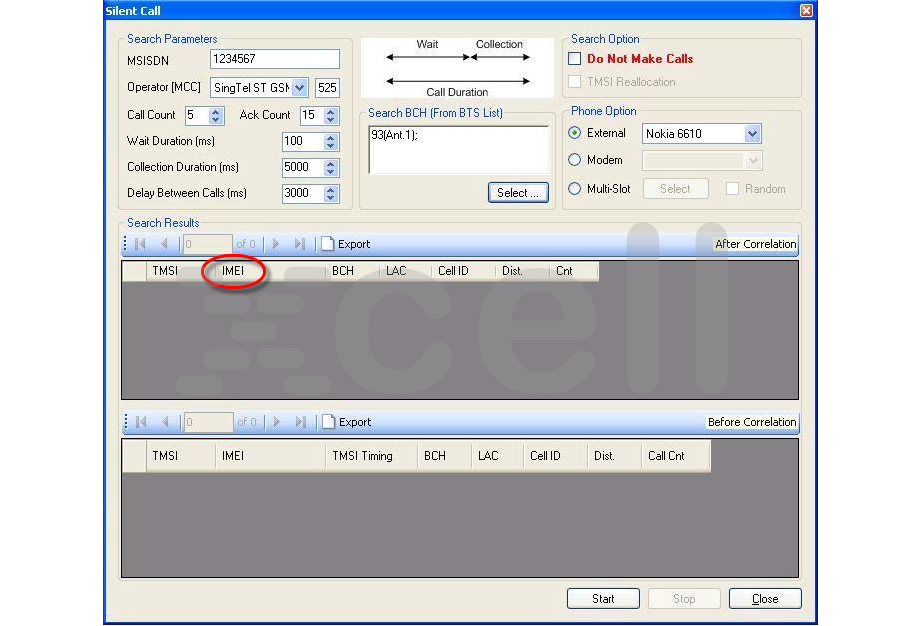Go to first page in Before Correlation results
This screenshot has width=920, height=626.
[140, 422]
